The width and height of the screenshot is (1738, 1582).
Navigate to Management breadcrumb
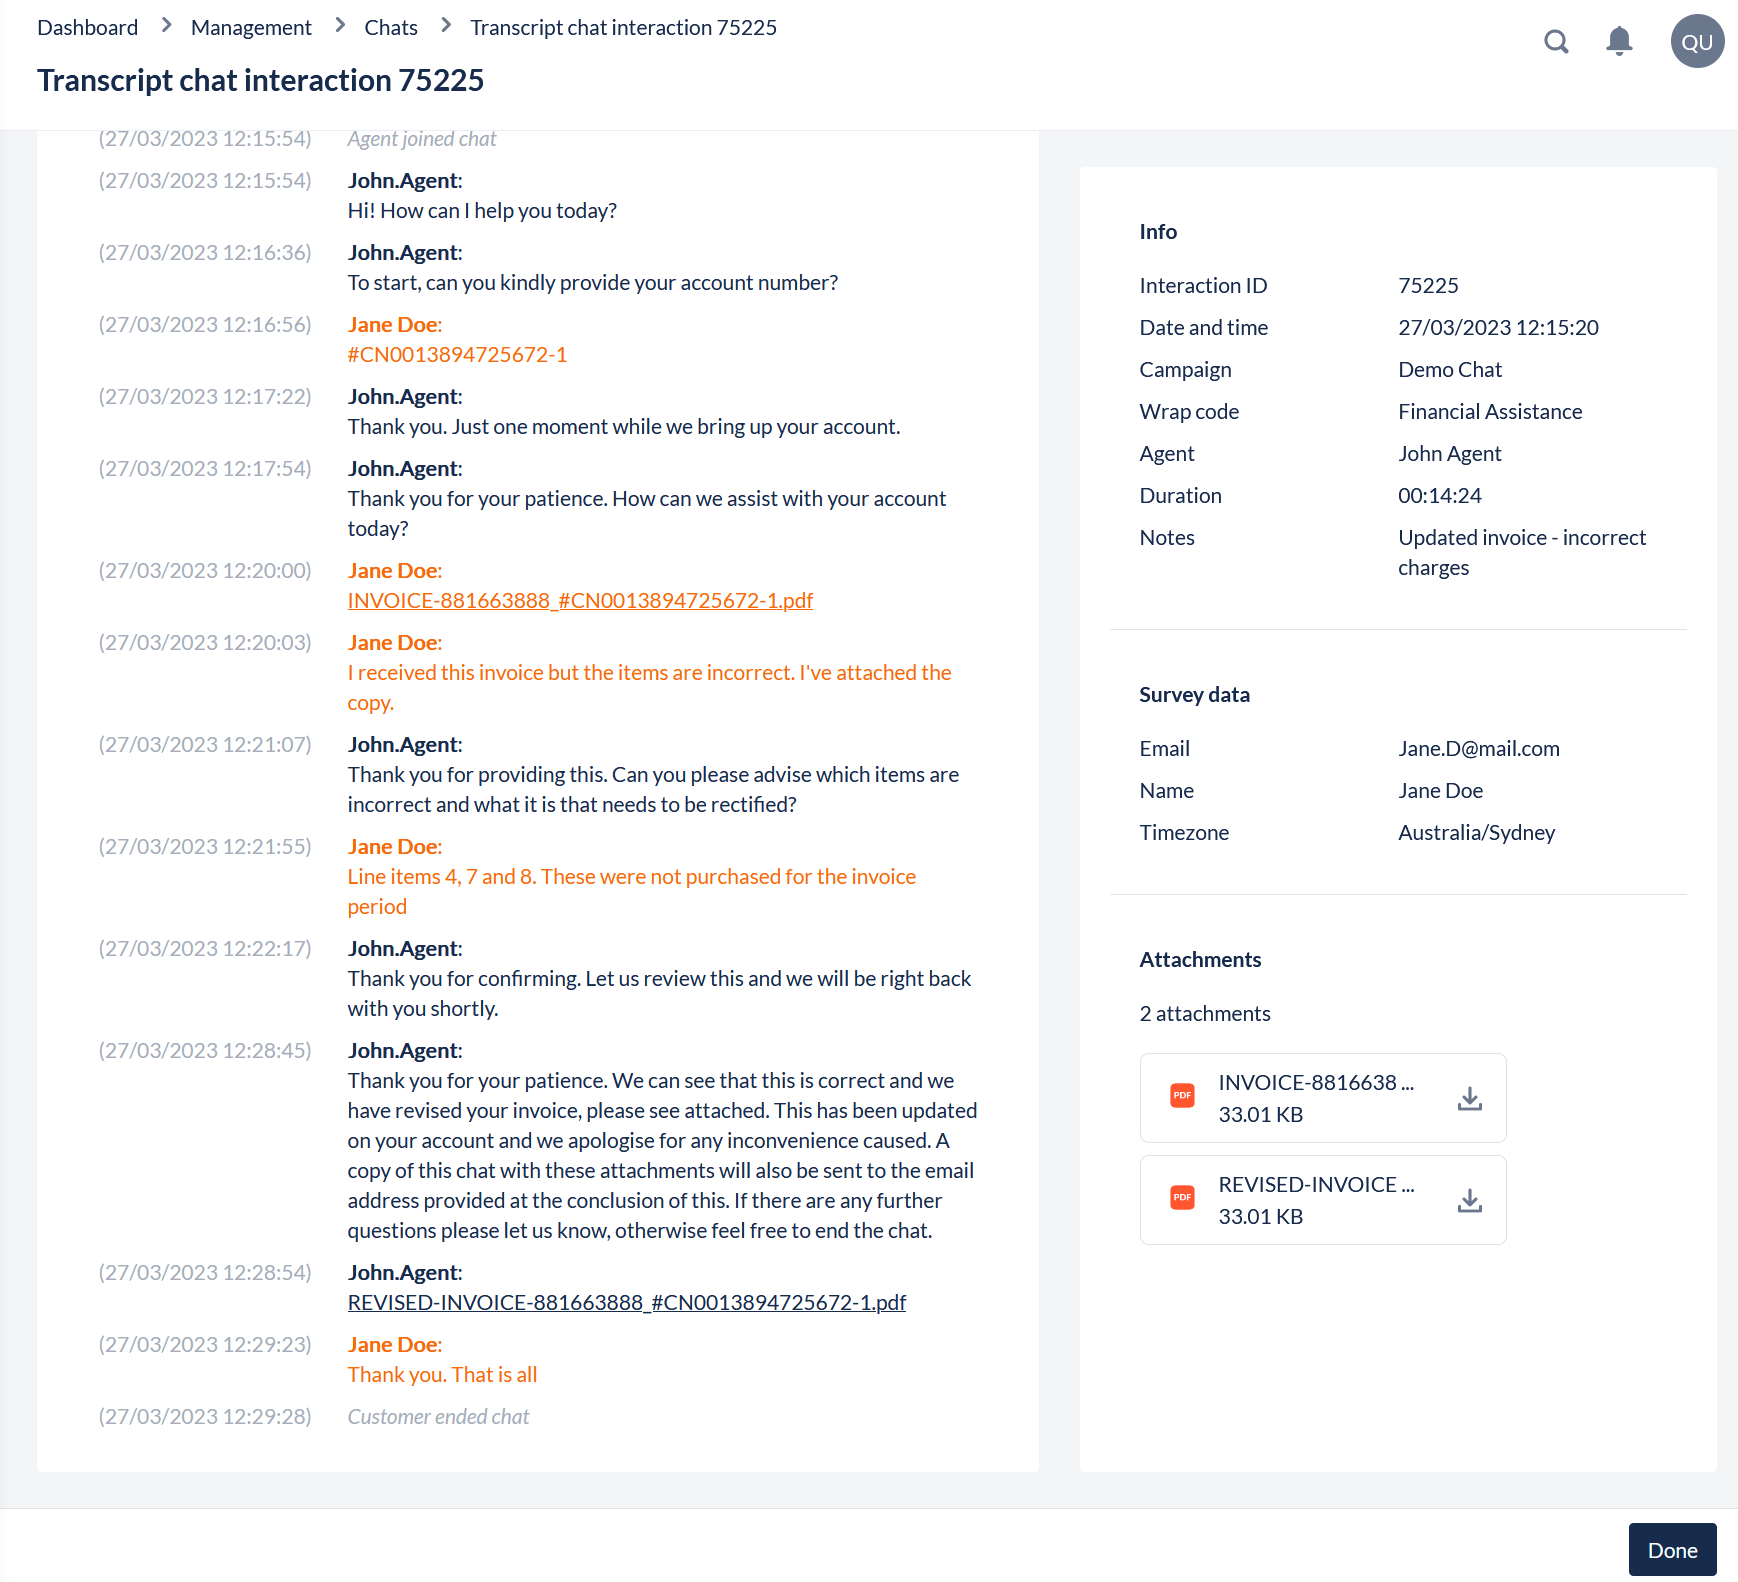click(251, 28)
